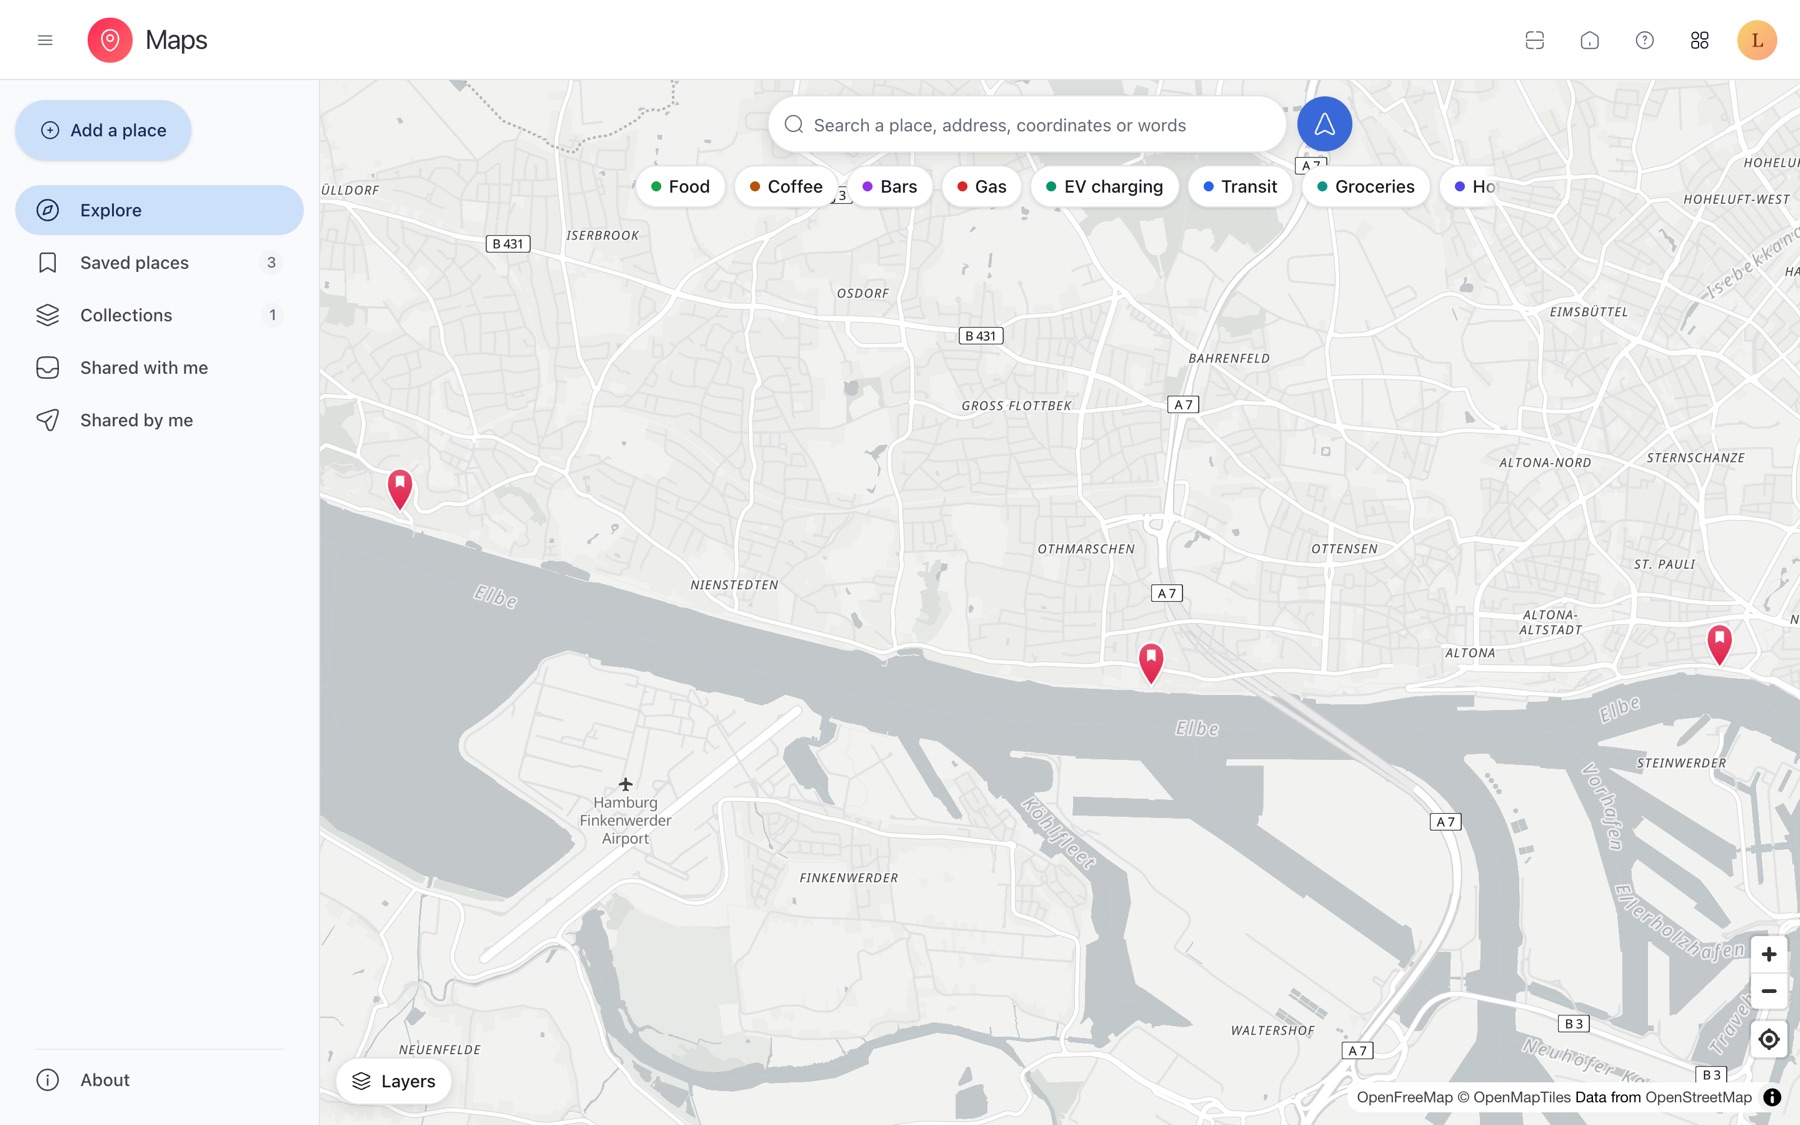This screenshot has width=1800, height=1125.
Task: Filter map by Transit
Action: (x=1240, y=186)
